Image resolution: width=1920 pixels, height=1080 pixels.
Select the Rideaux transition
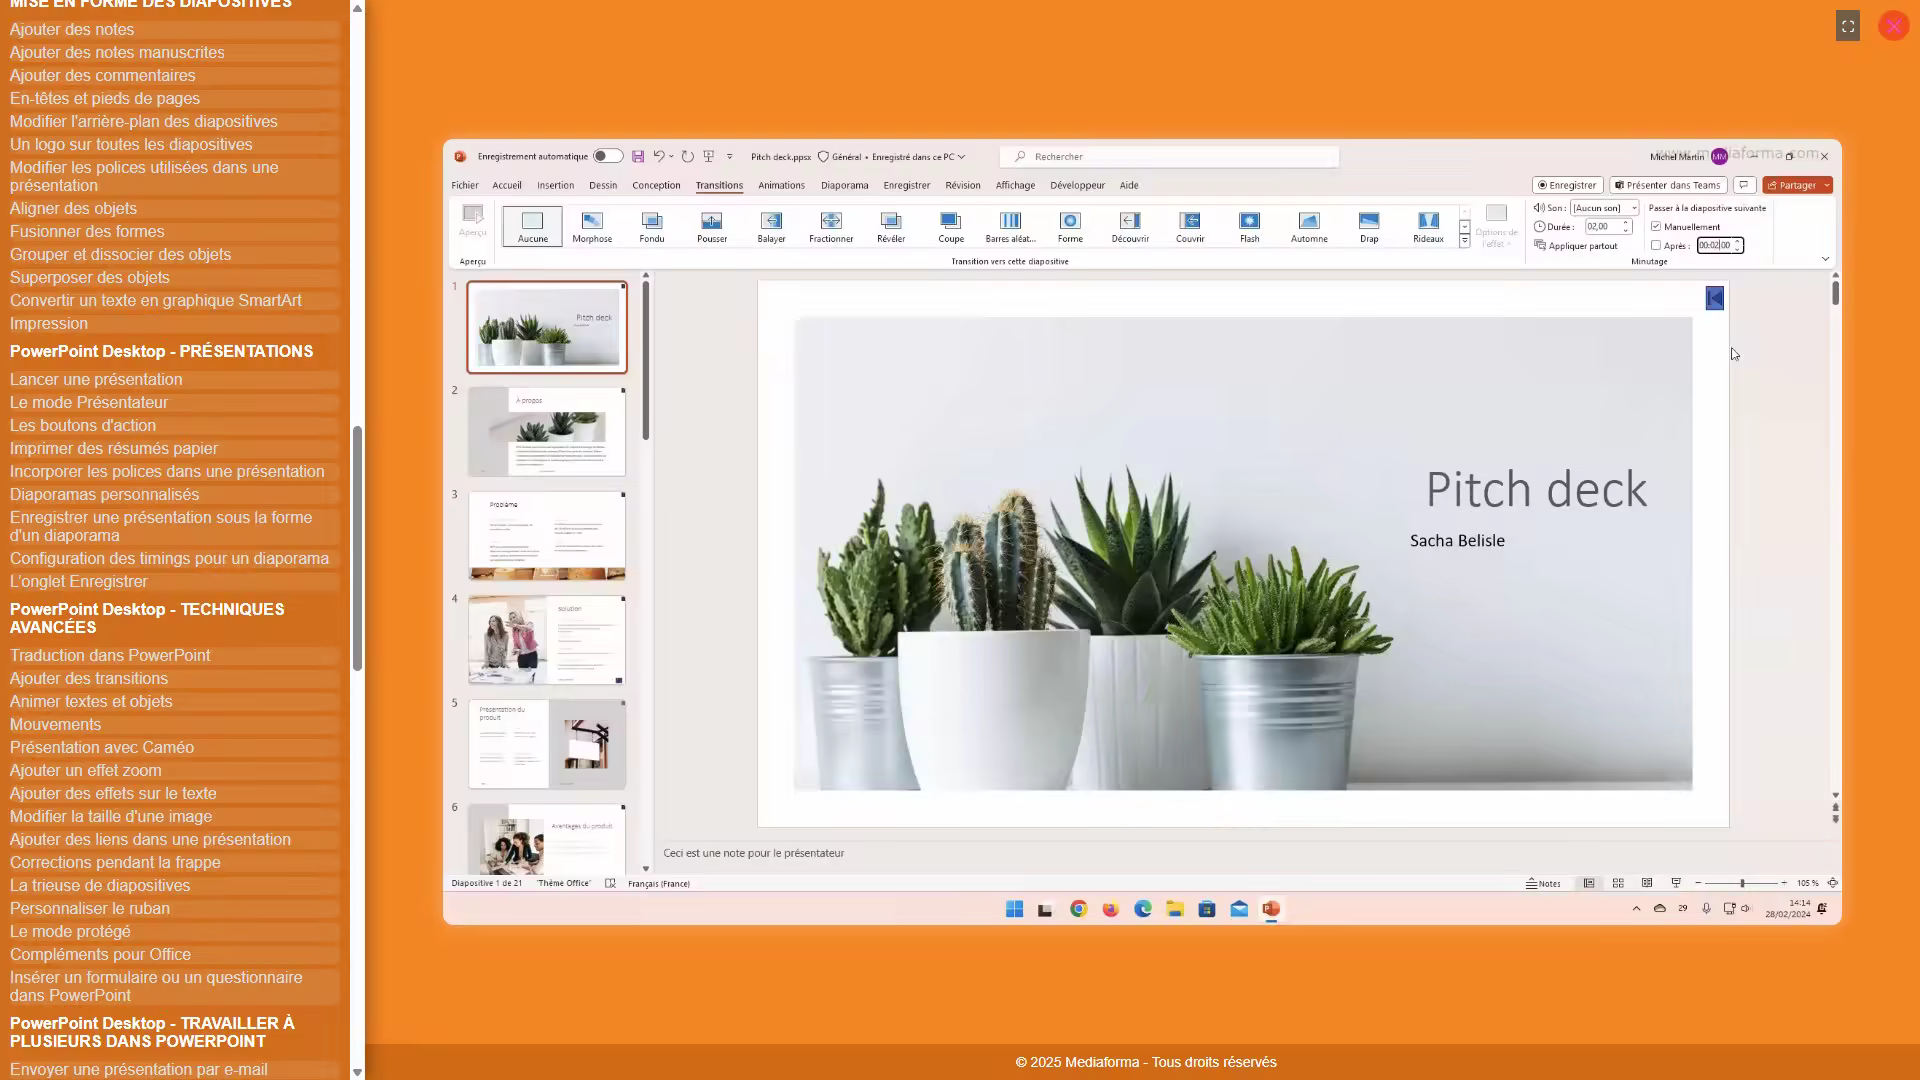1428,227
